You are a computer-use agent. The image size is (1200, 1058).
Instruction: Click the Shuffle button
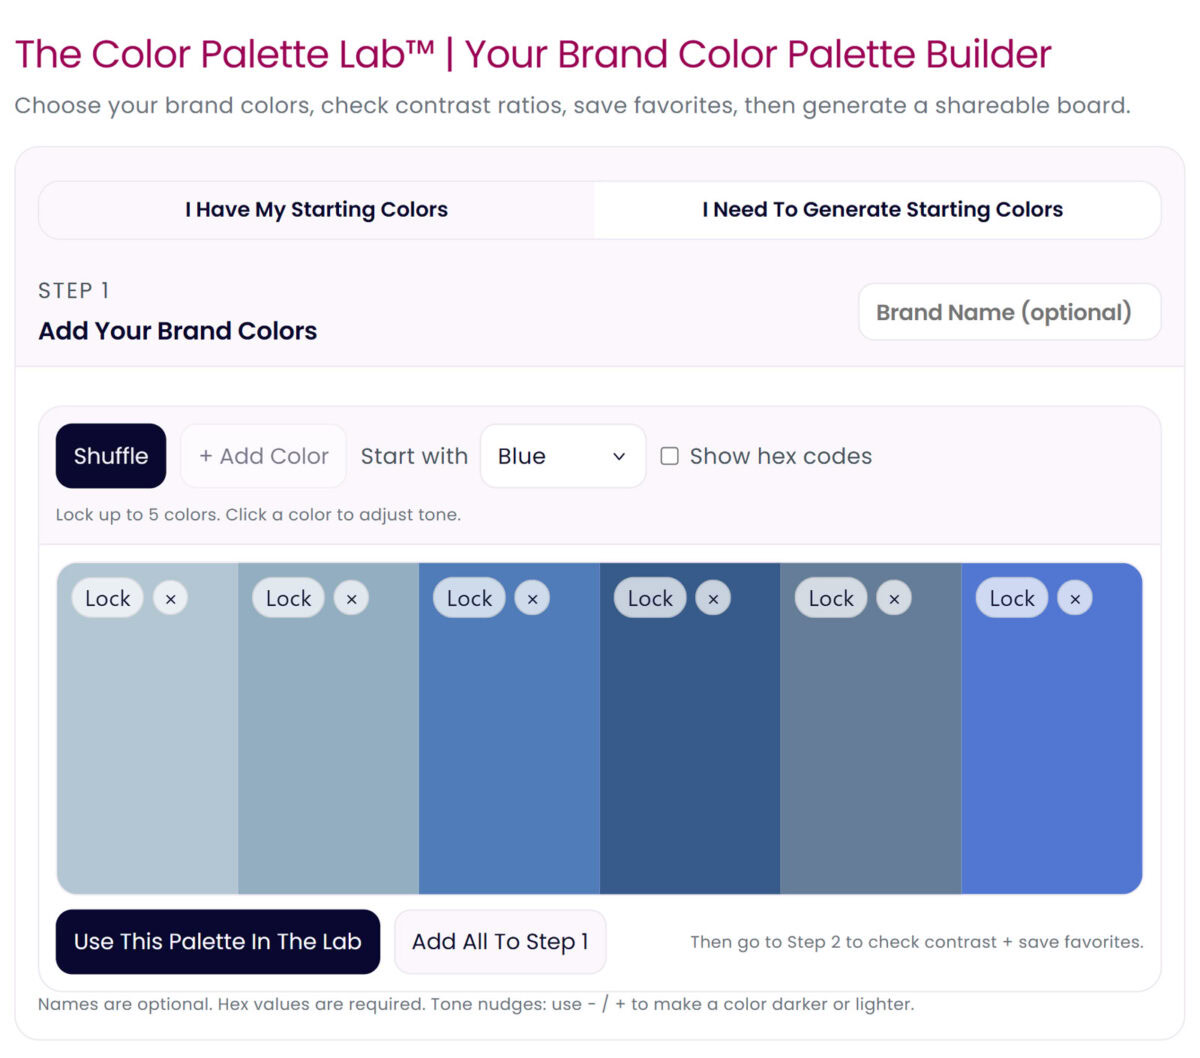[110, 456]
